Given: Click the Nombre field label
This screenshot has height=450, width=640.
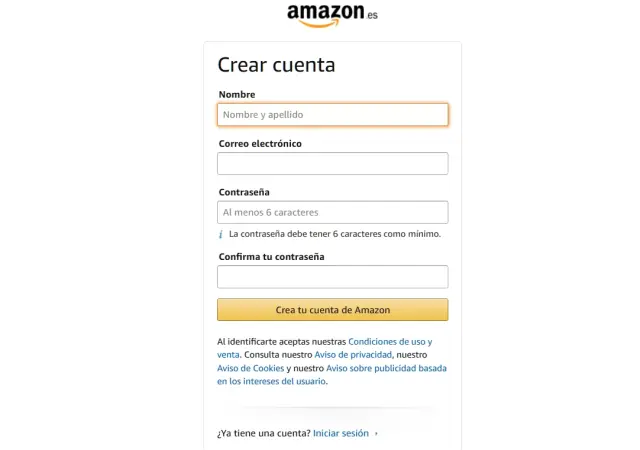Looking at the screenshot, I should (237, 95).
